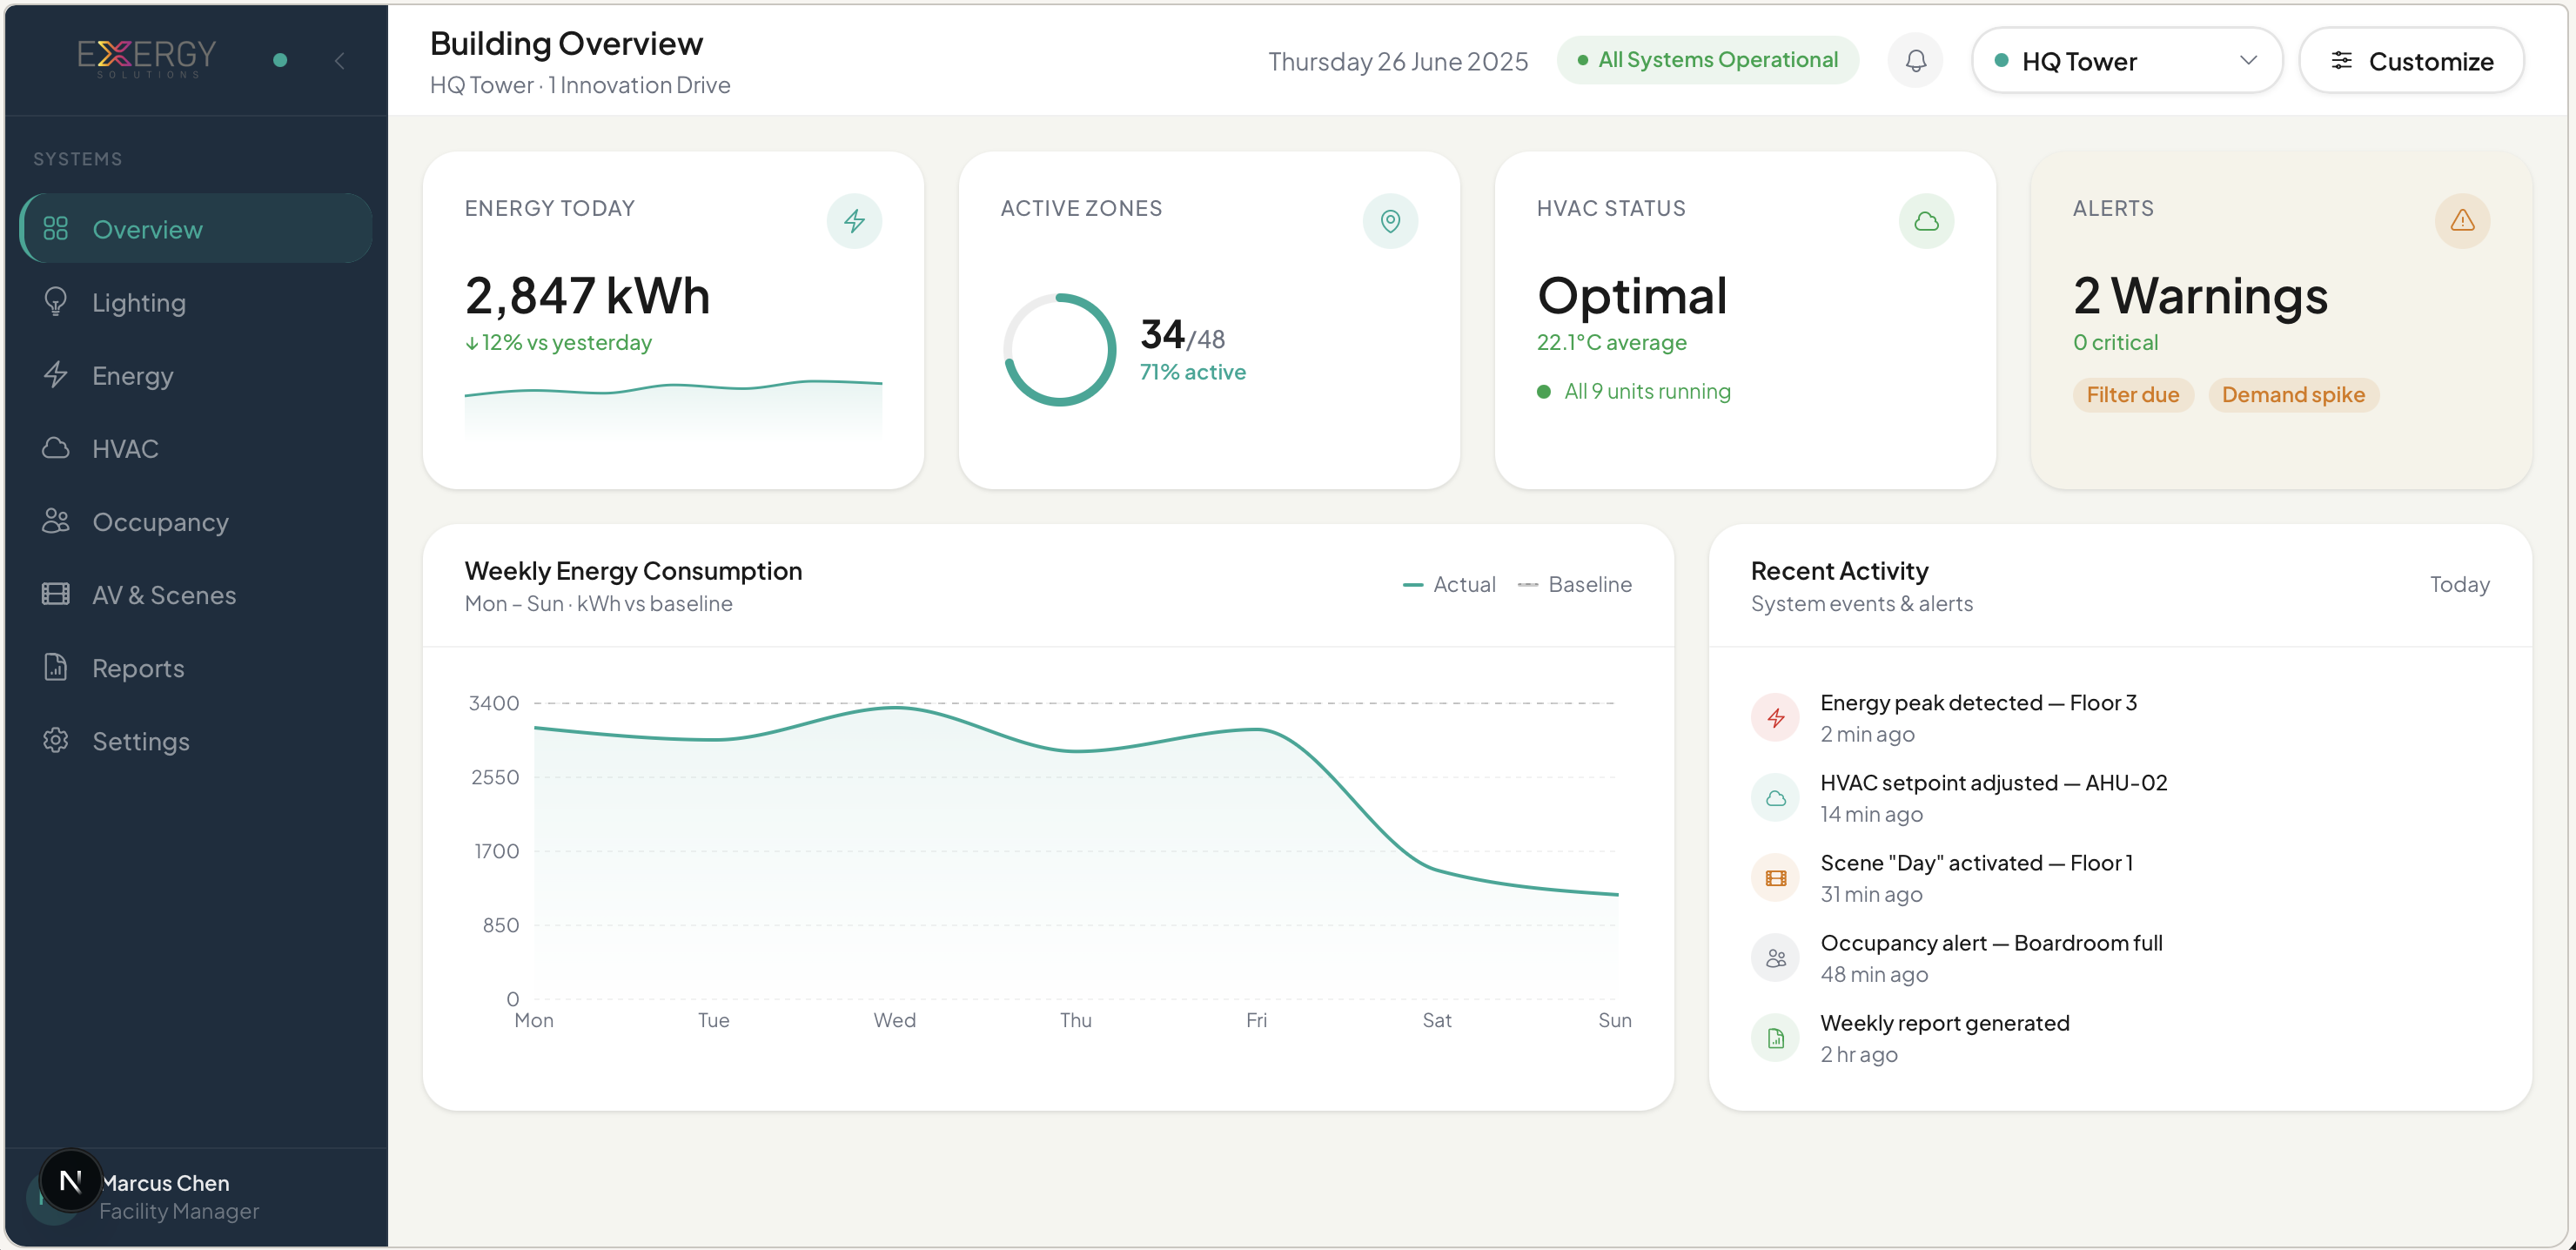This screenshot has height=1250, width=2576.
Task: Click the All Systems Operational status badge
Action: point(1708,60)
